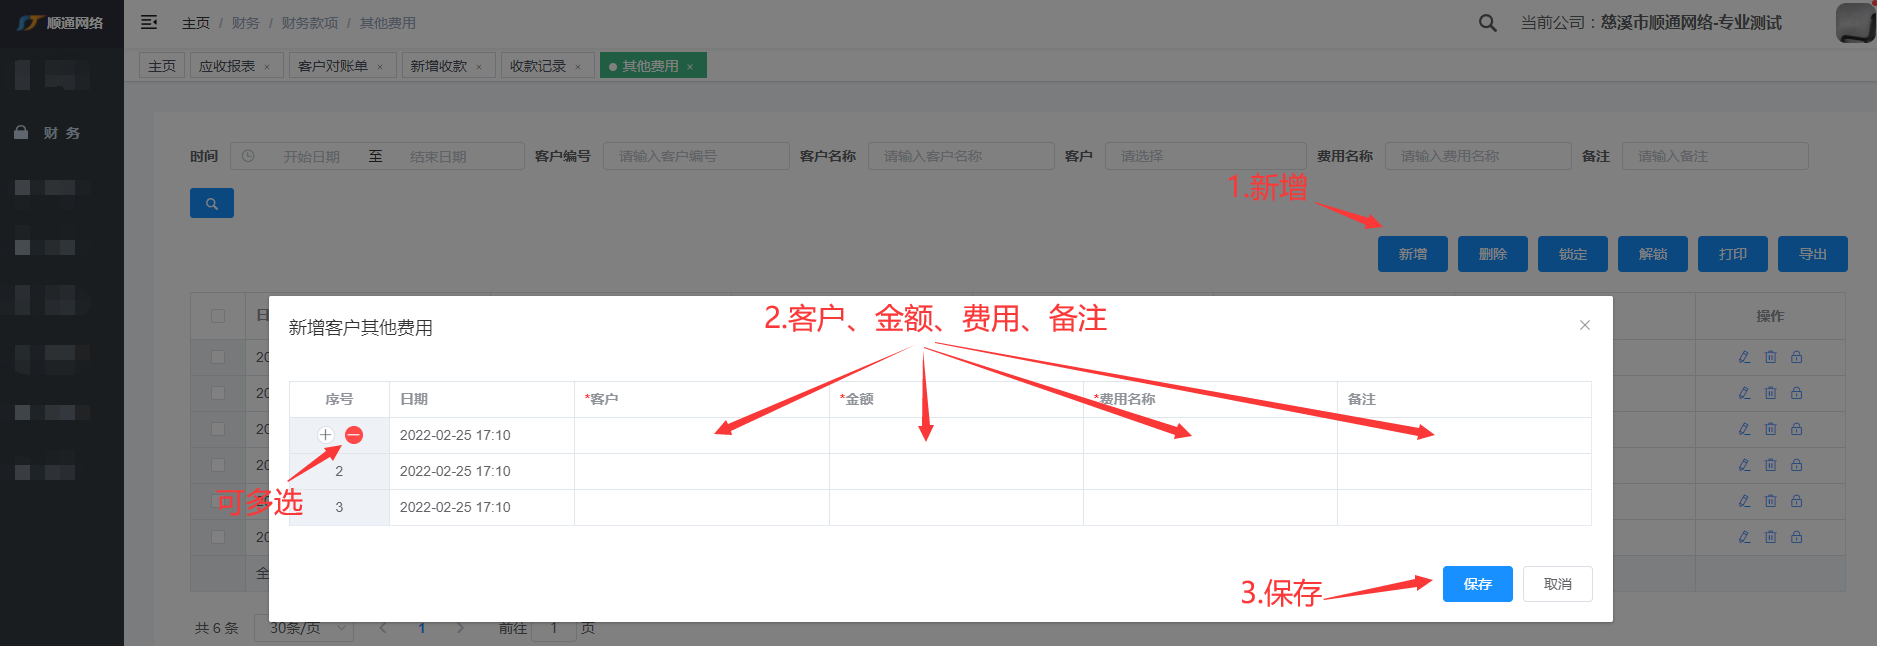Toggle the hamburger sidebar collapse icon

(149, 22)
